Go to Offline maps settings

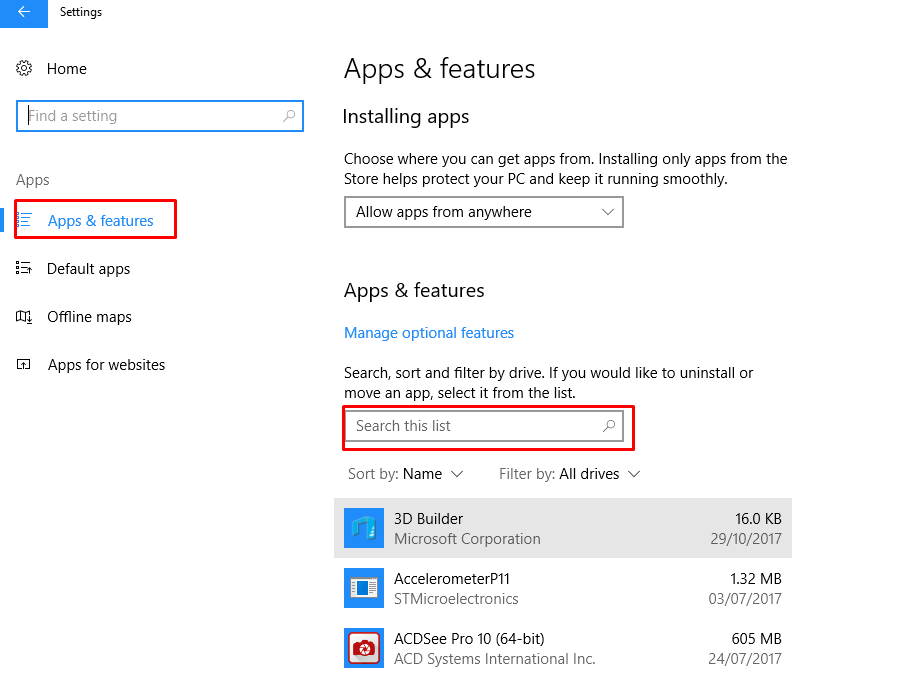(x=89, y=316)
